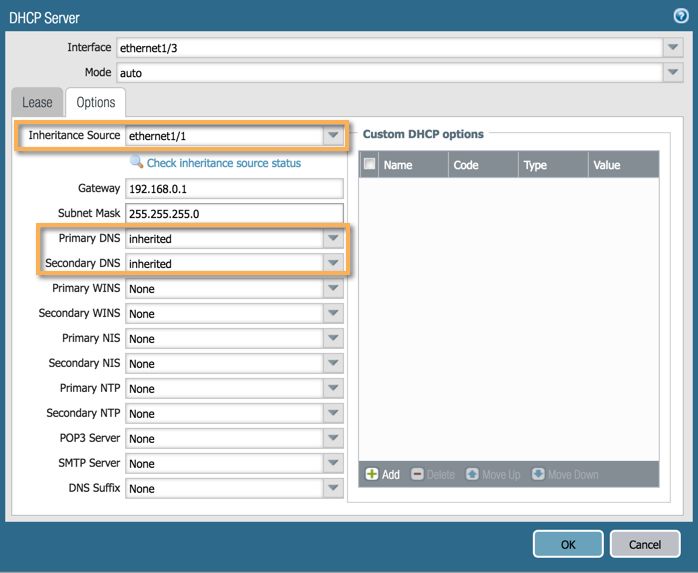The image size is (698, 573).
Task: Click the Move Down arrow icon
Action: click(x=538, y=474)
